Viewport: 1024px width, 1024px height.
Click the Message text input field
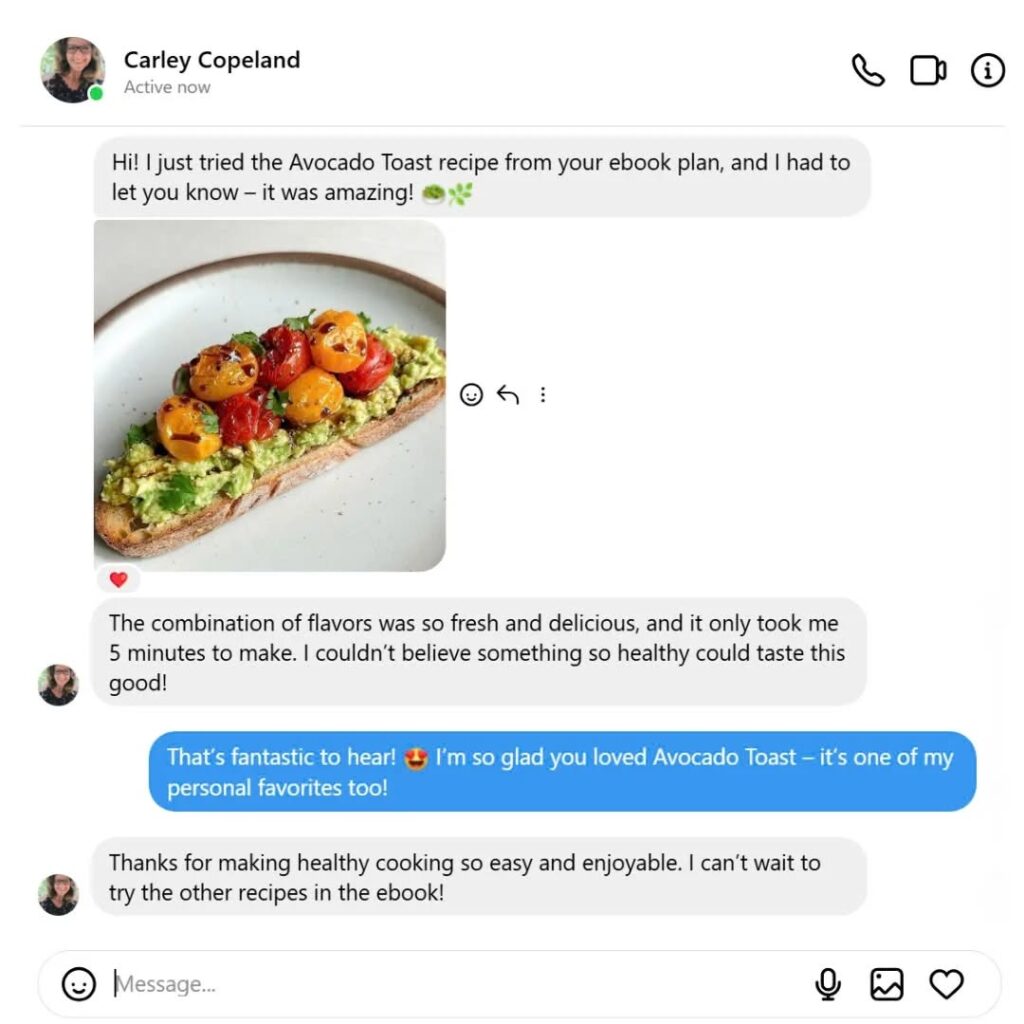457,984
